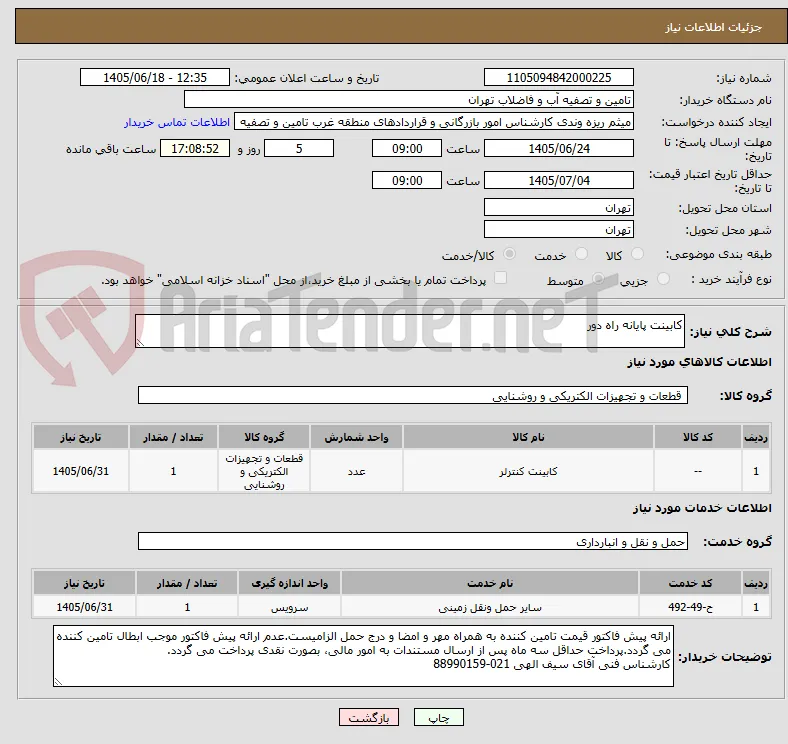Click the نام کالا column header
The image size is (788, 744).
tap(528, 437)
